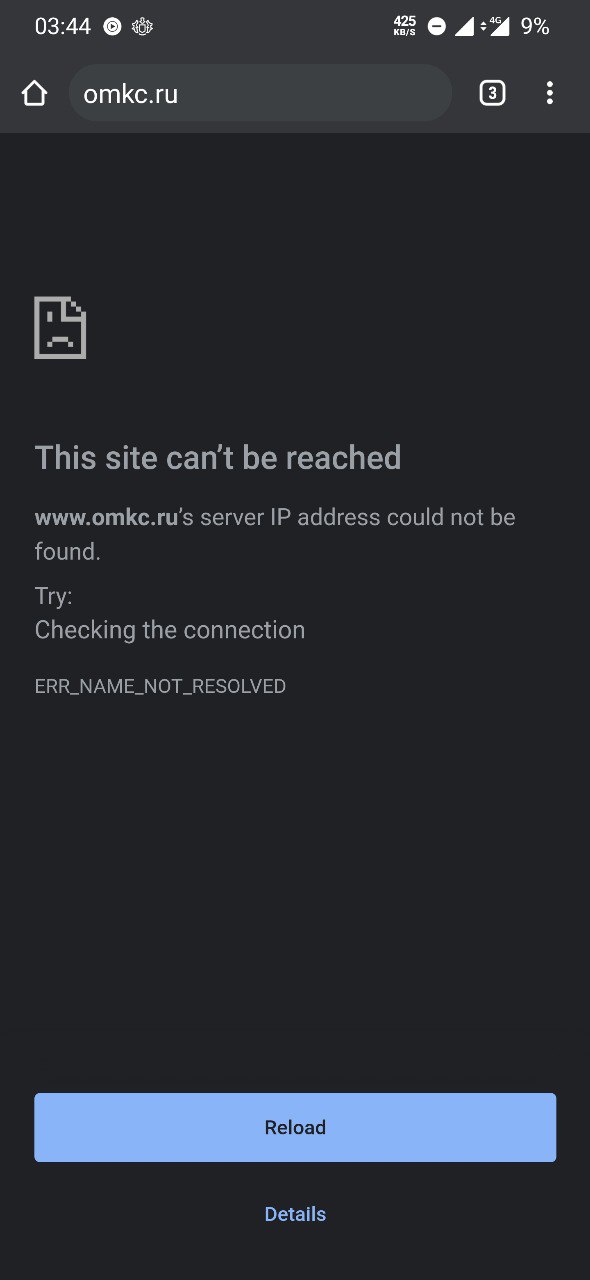Expand the Details link

click(x=295, y=1214)
